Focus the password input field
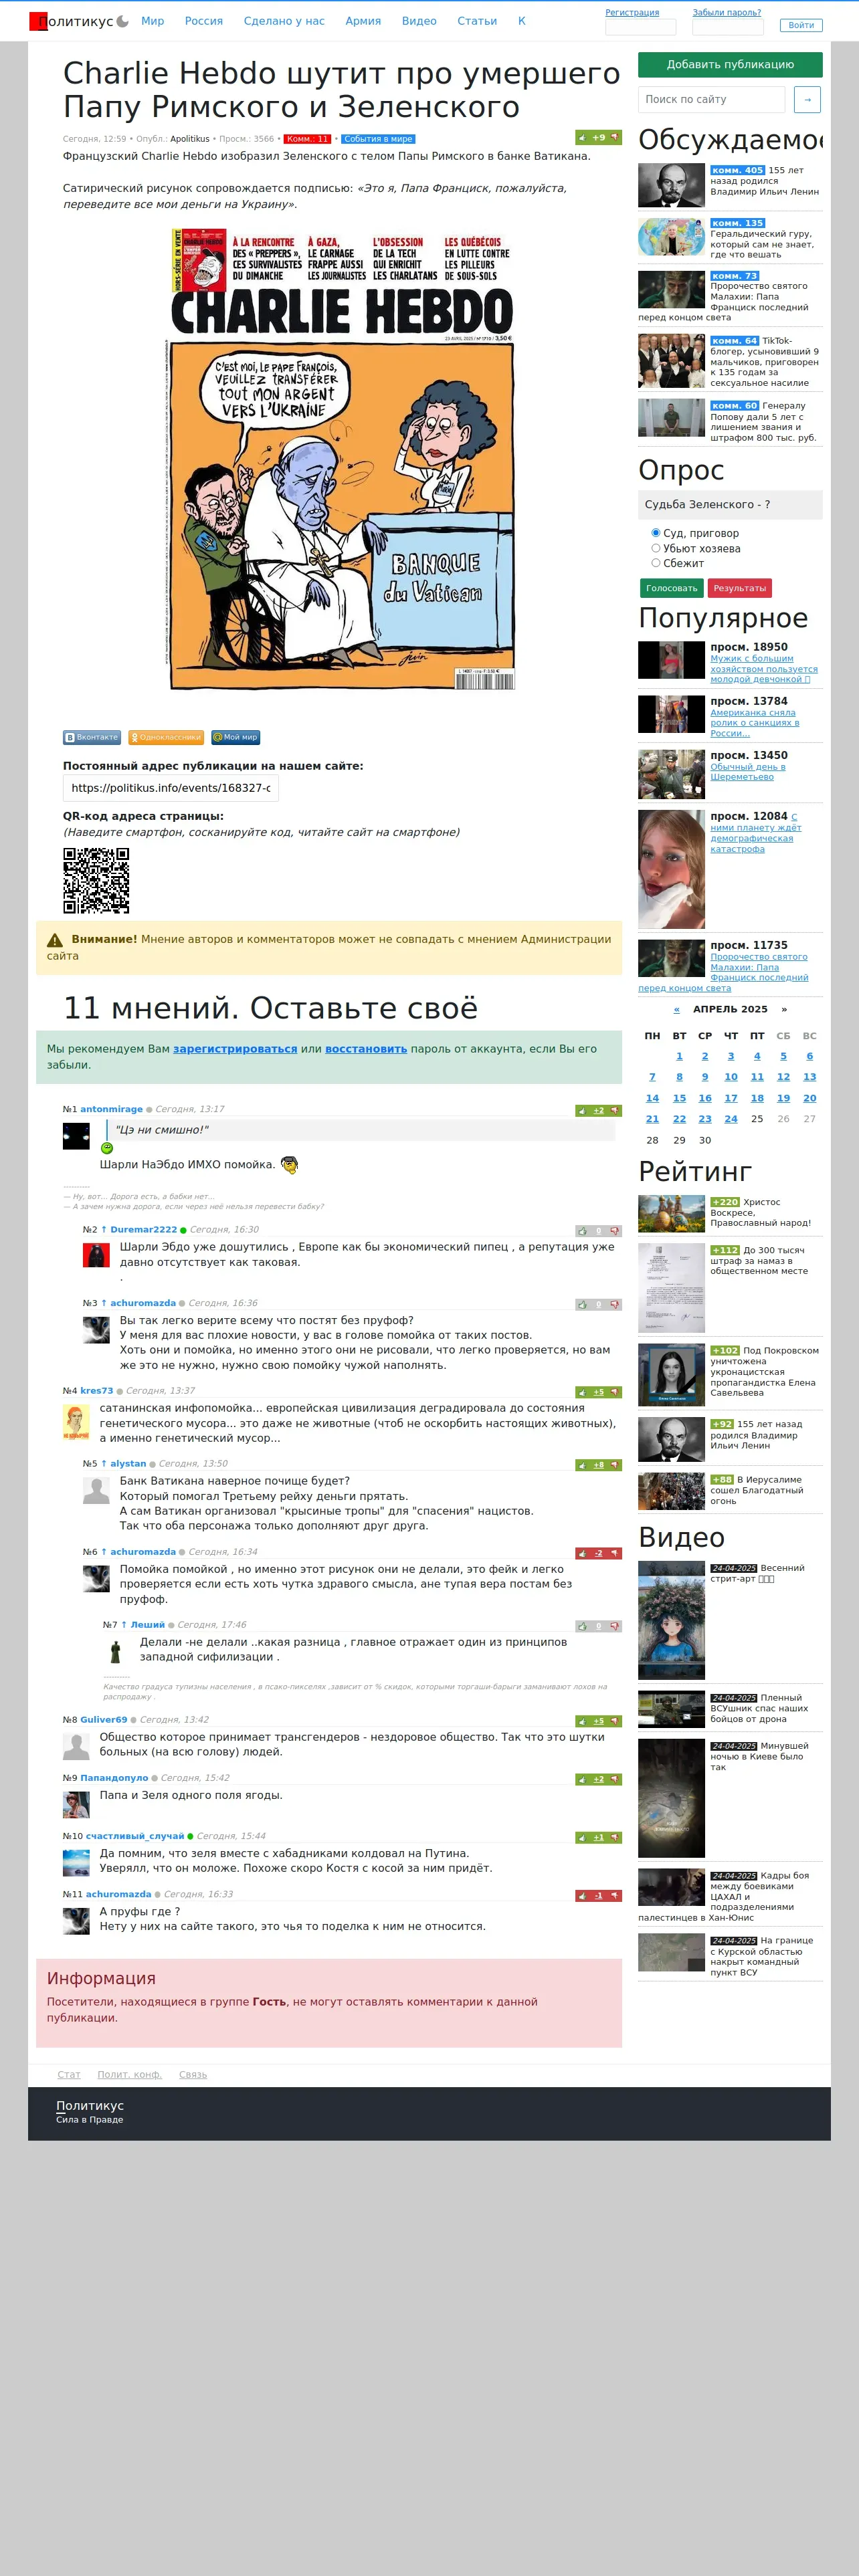This screenshot has width=859, height=2576. pyautogui.click(x=728, y=27)
